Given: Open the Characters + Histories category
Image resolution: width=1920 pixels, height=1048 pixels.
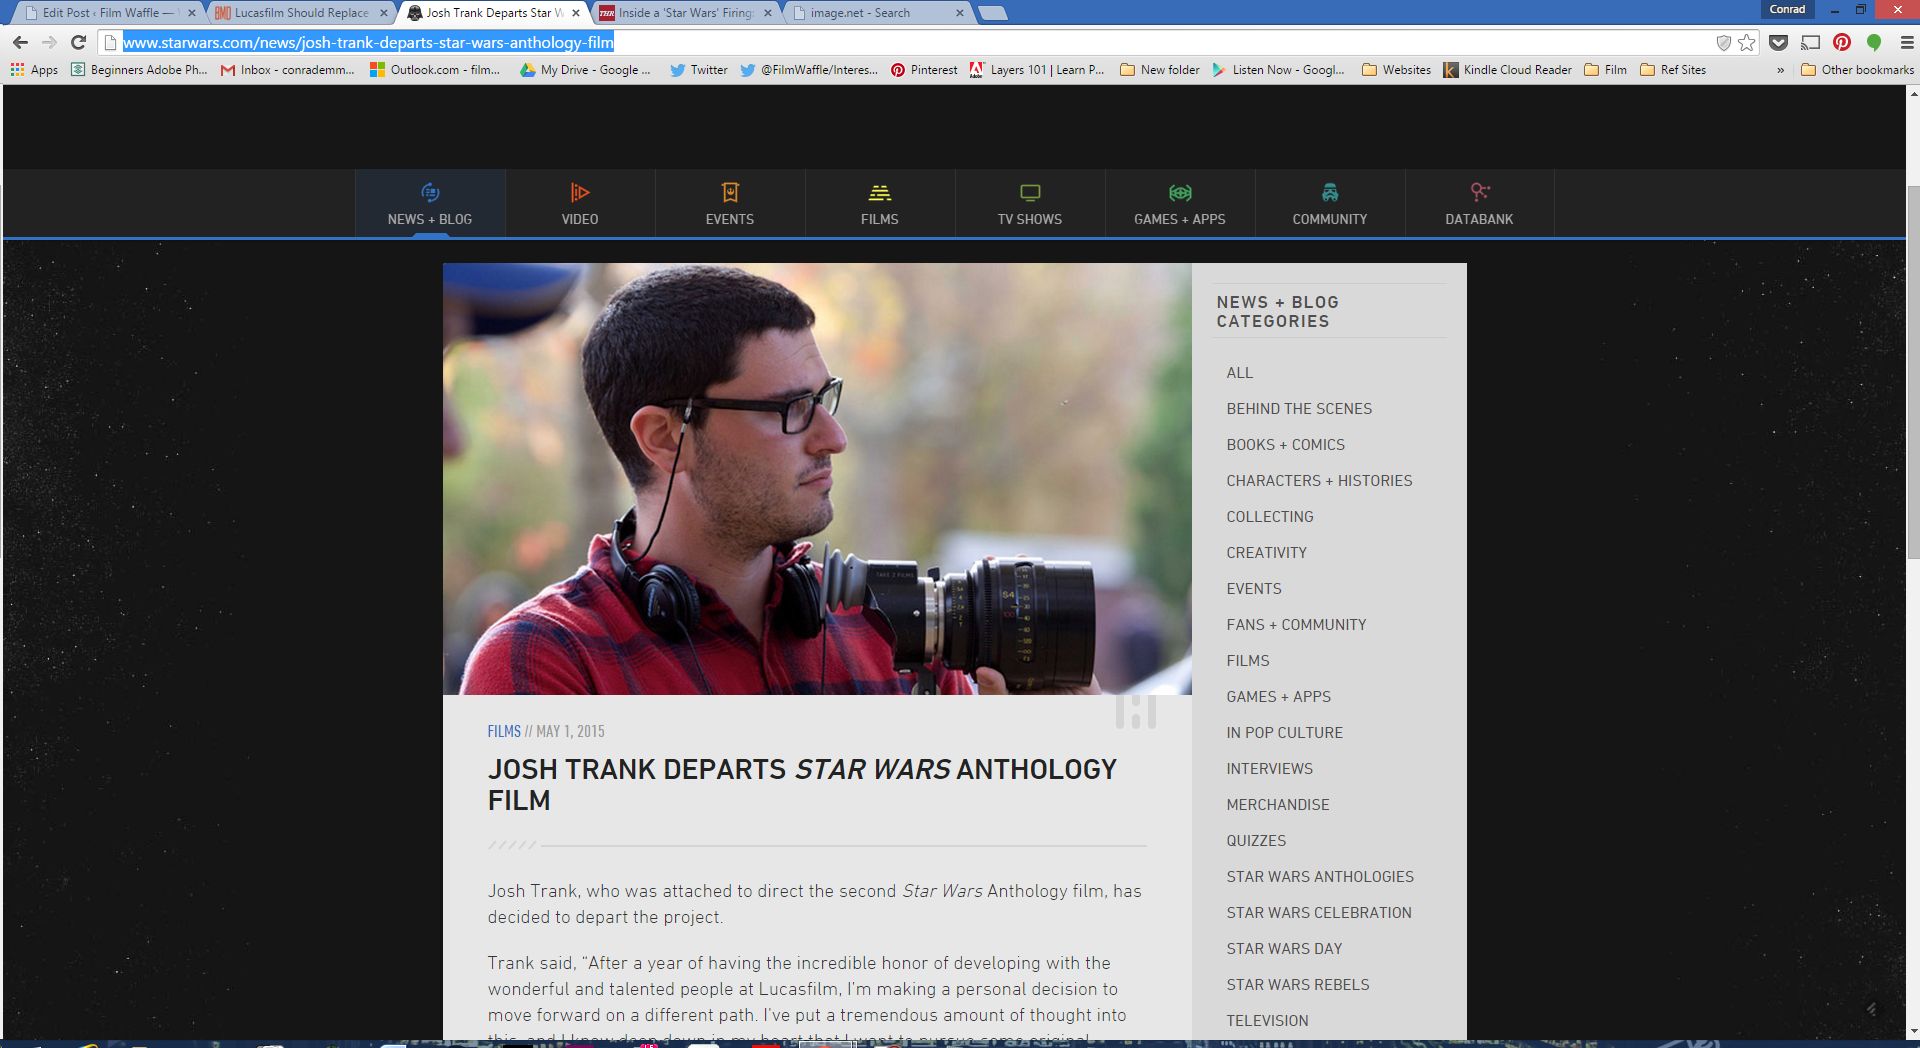Looking at the screenshot, I should point(1319,481).
